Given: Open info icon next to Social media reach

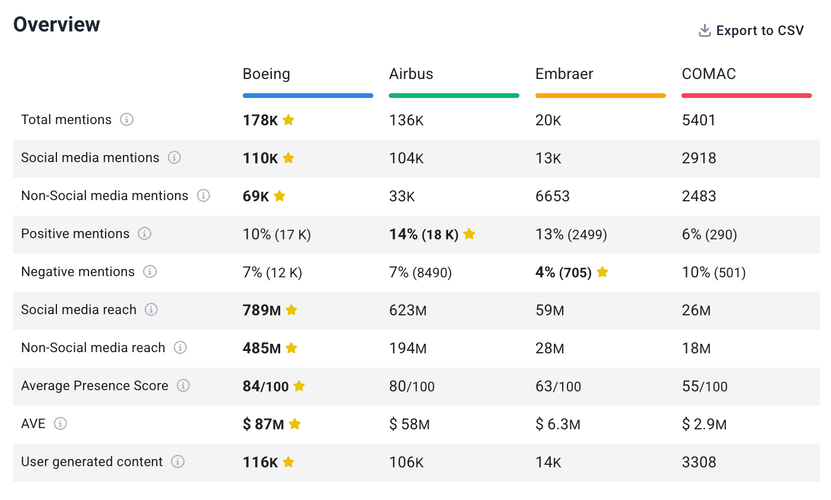Looking at the screenshot, I should pos(152,310).
